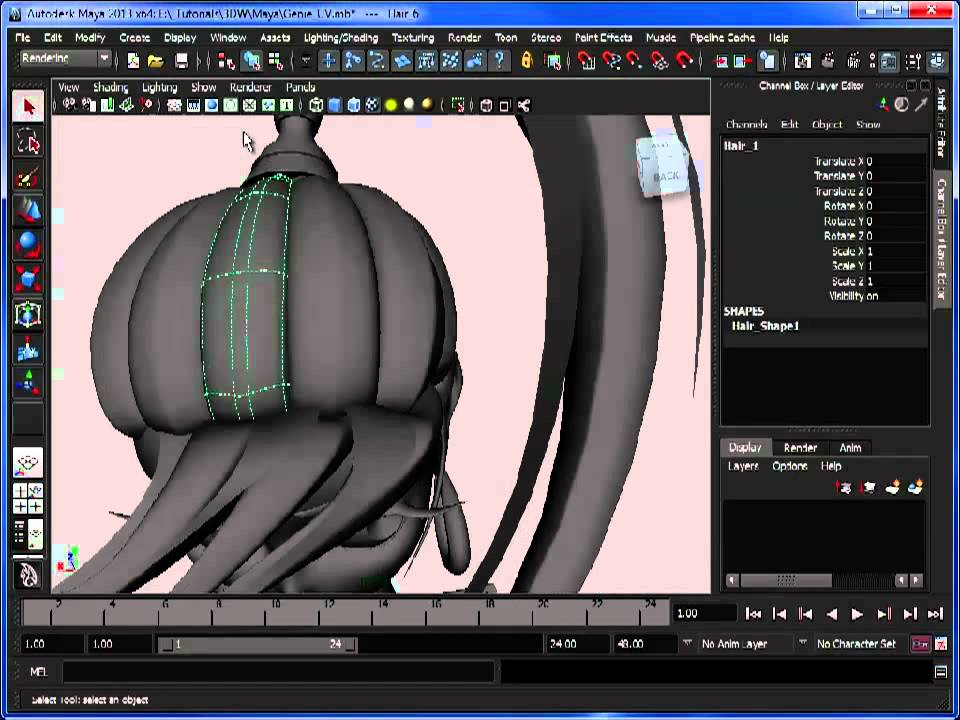Open the selection mask dropdown arrow
Viewport: 960px width, 720px height.
click(306, 61)
